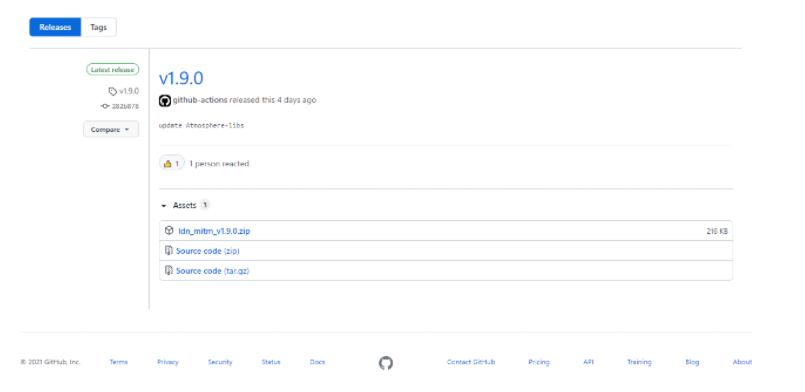Click the thumbs up reaction button
805x392 pixels.
171,164
